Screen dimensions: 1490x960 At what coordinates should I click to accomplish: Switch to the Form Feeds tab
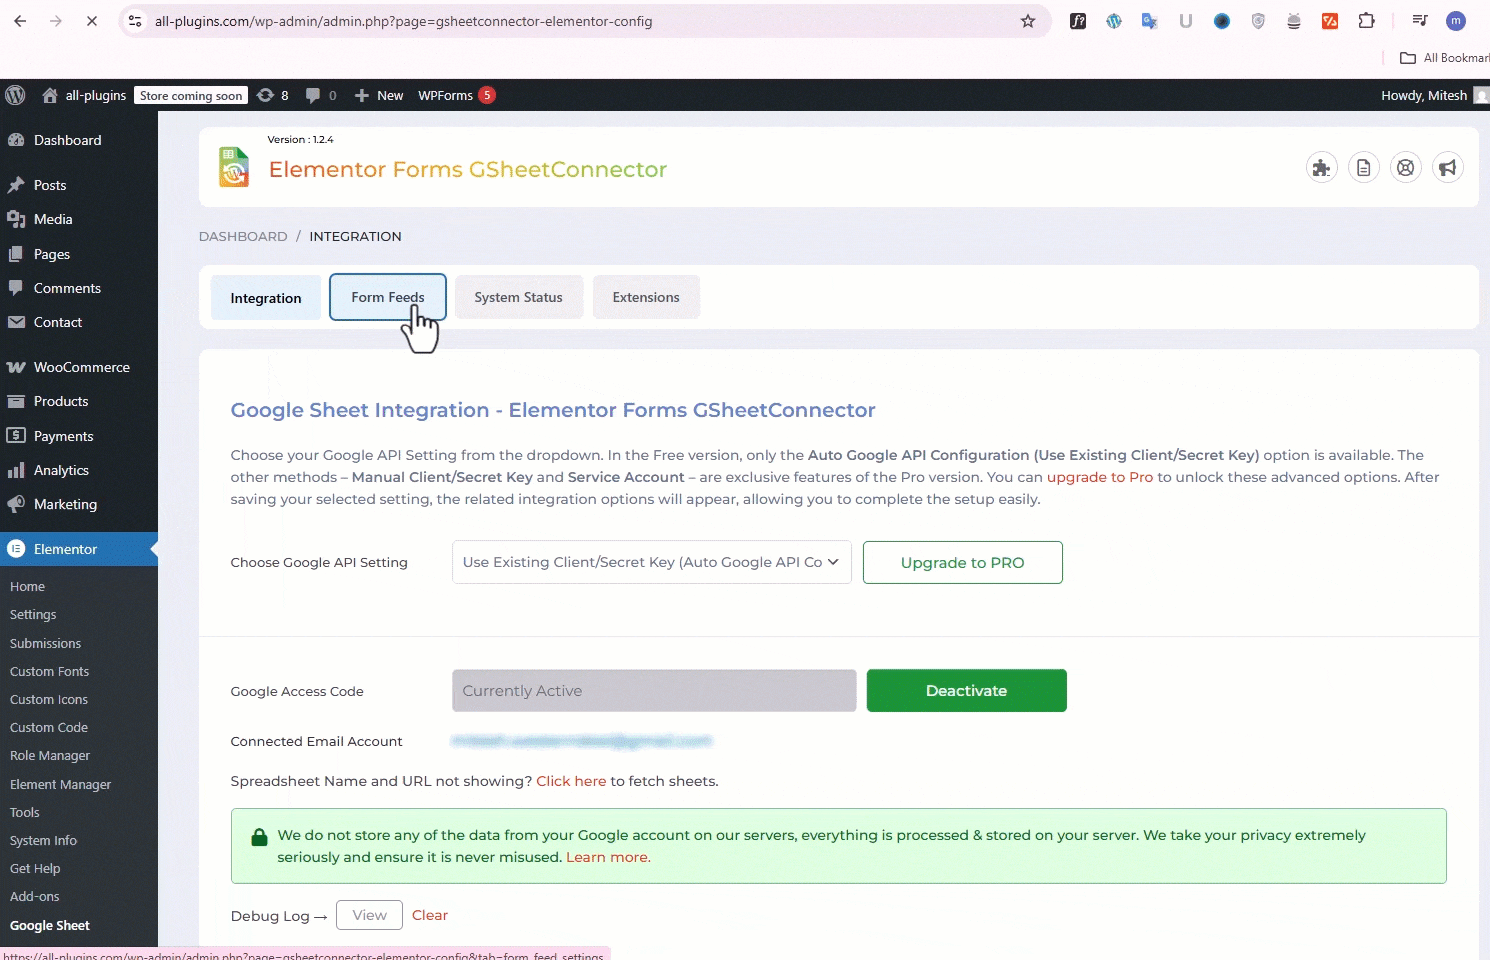coord(388,297)
